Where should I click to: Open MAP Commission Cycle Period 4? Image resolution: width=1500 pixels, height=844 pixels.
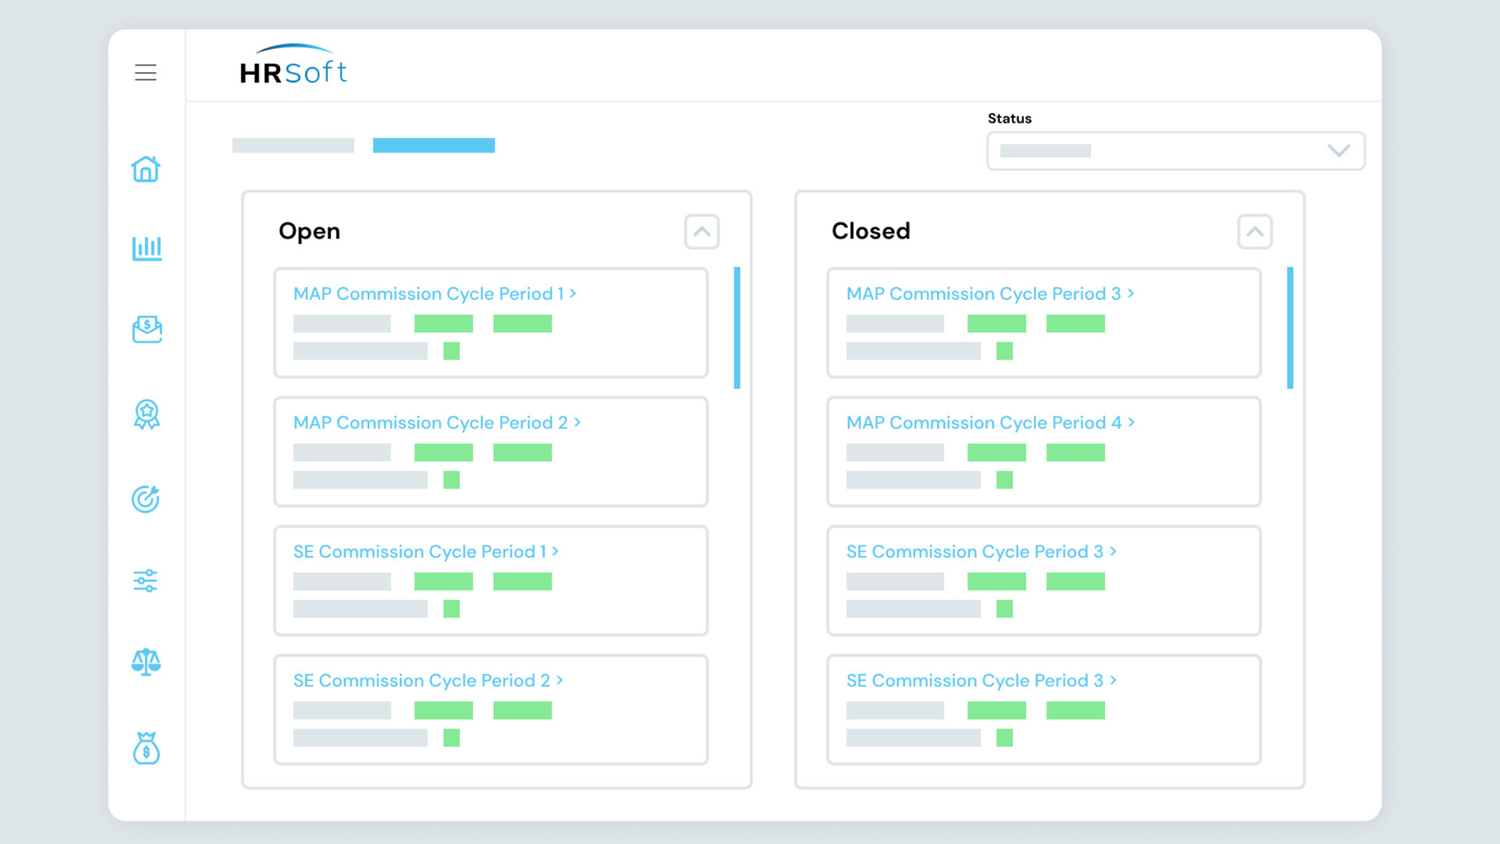[990, 423]
